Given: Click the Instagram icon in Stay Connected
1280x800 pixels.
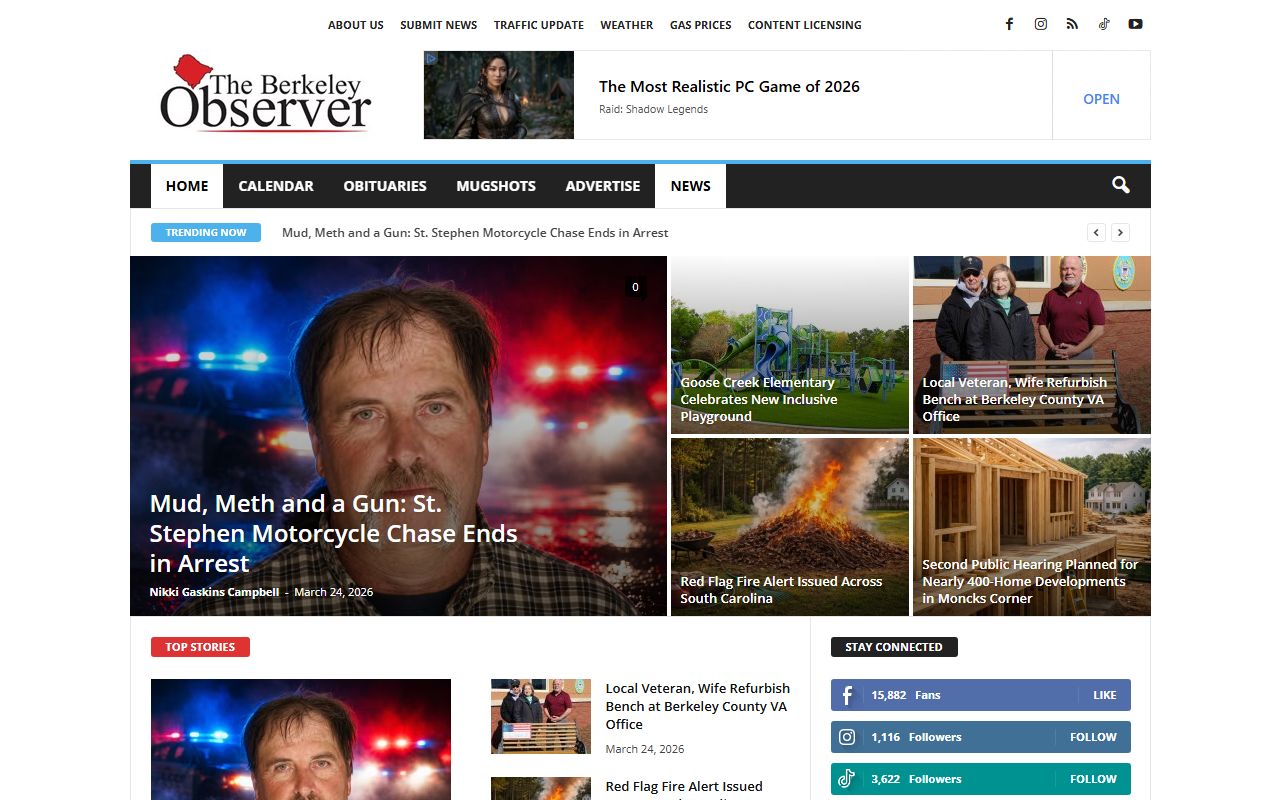Looking at the screenshot, I should tap(847, 737).
